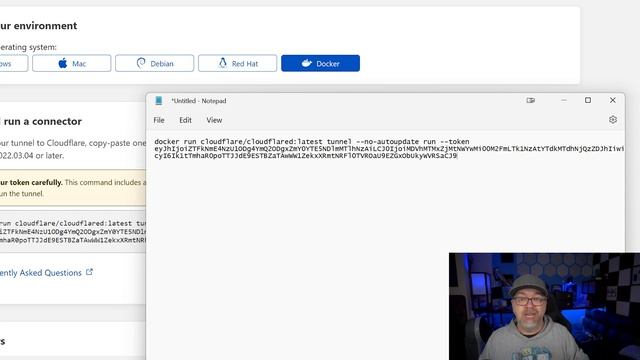This screenshot has width=640, height=360.
Task: Pick the Debian environment button
Action: (154, 63)
